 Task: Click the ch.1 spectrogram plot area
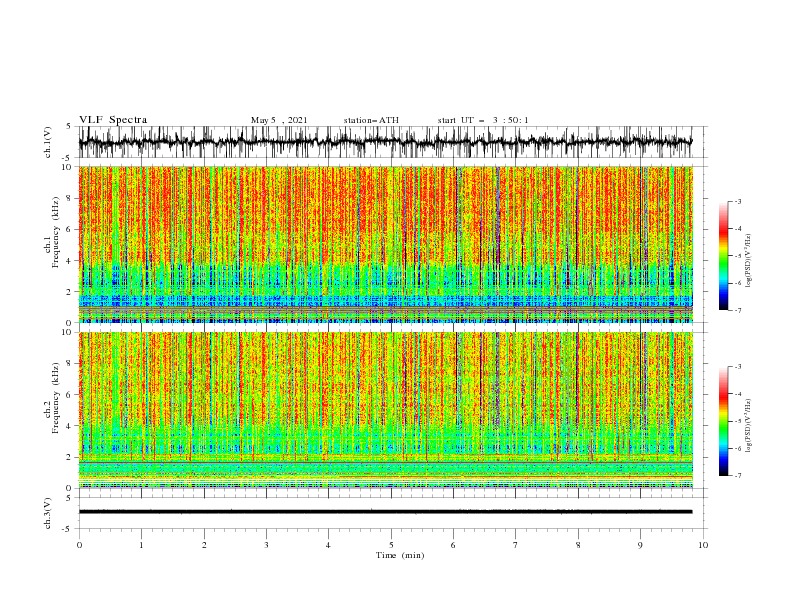coord(386,244)
